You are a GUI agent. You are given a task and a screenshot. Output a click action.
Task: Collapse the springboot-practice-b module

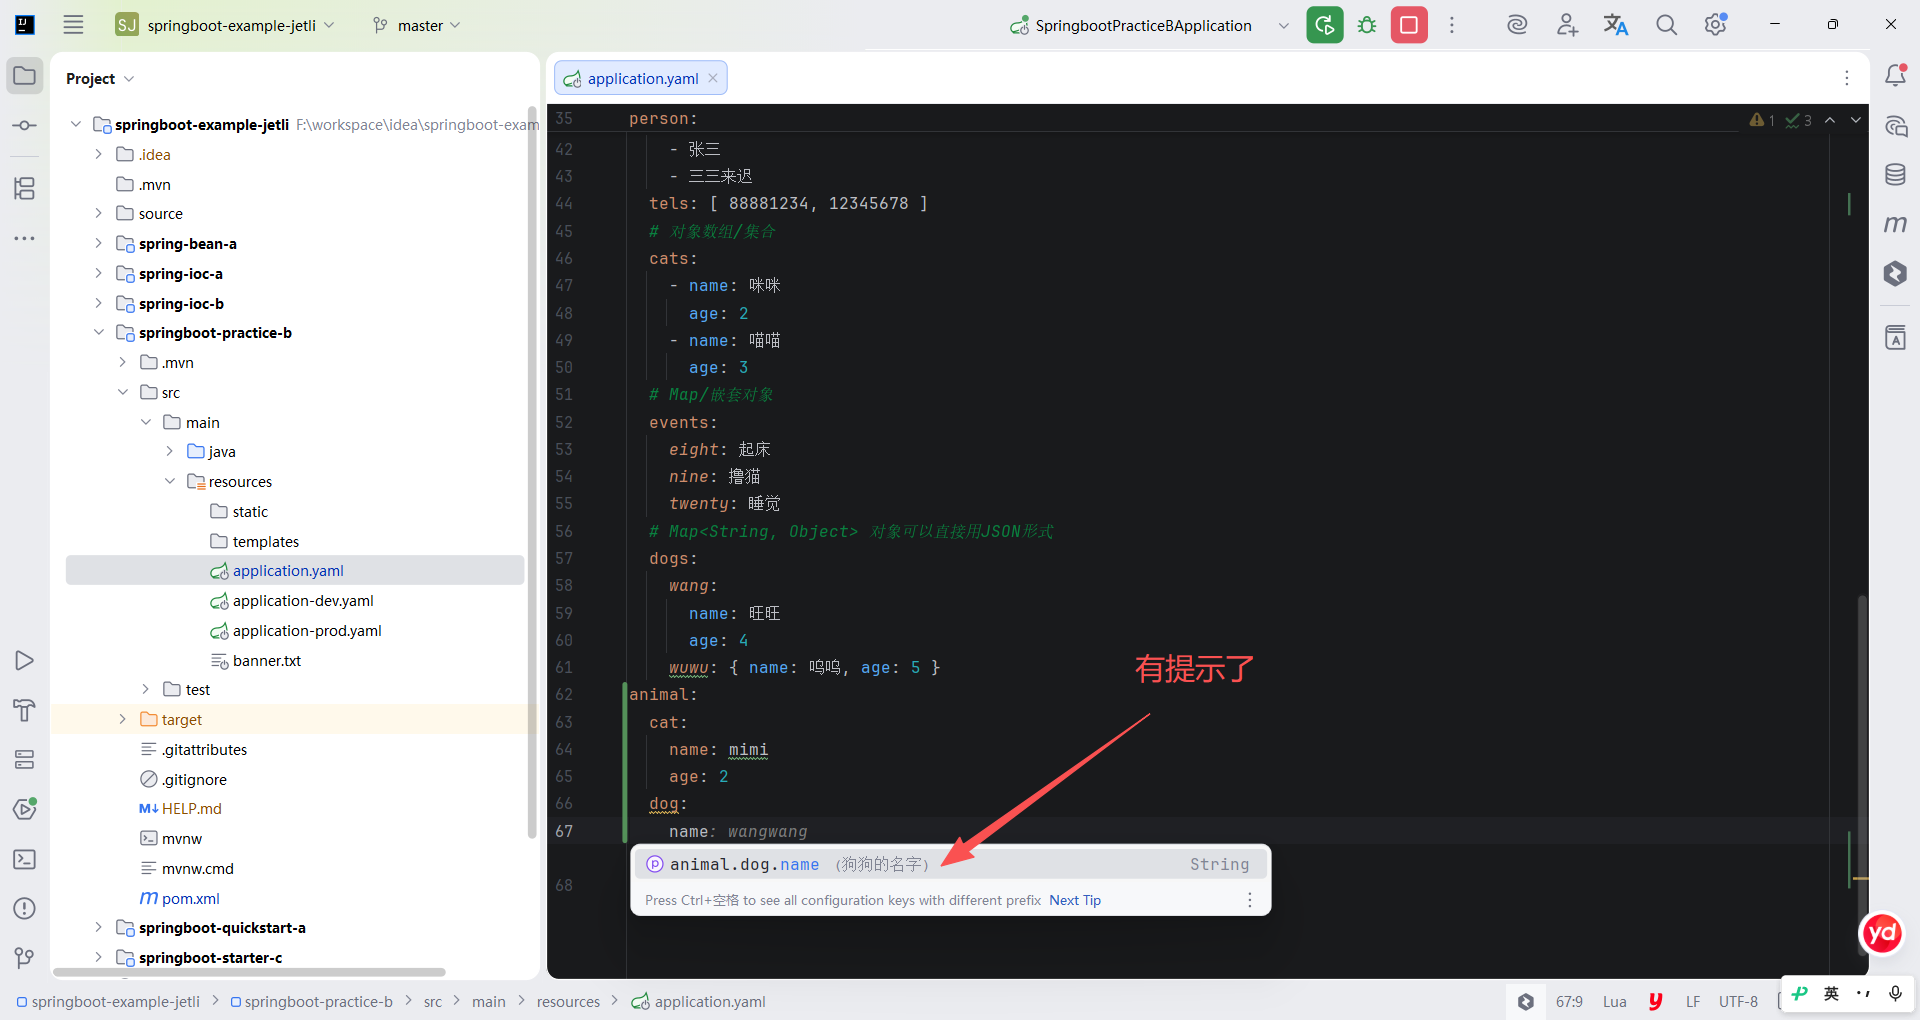98,333
